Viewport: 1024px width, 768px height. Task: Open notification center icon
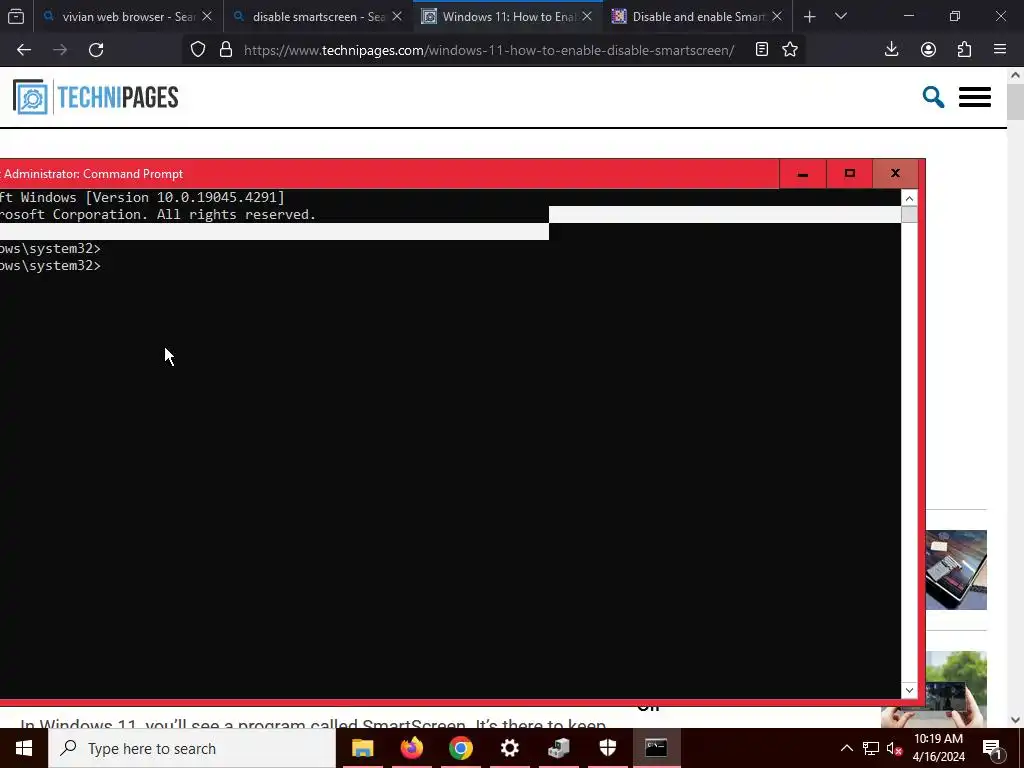[992, 748]
